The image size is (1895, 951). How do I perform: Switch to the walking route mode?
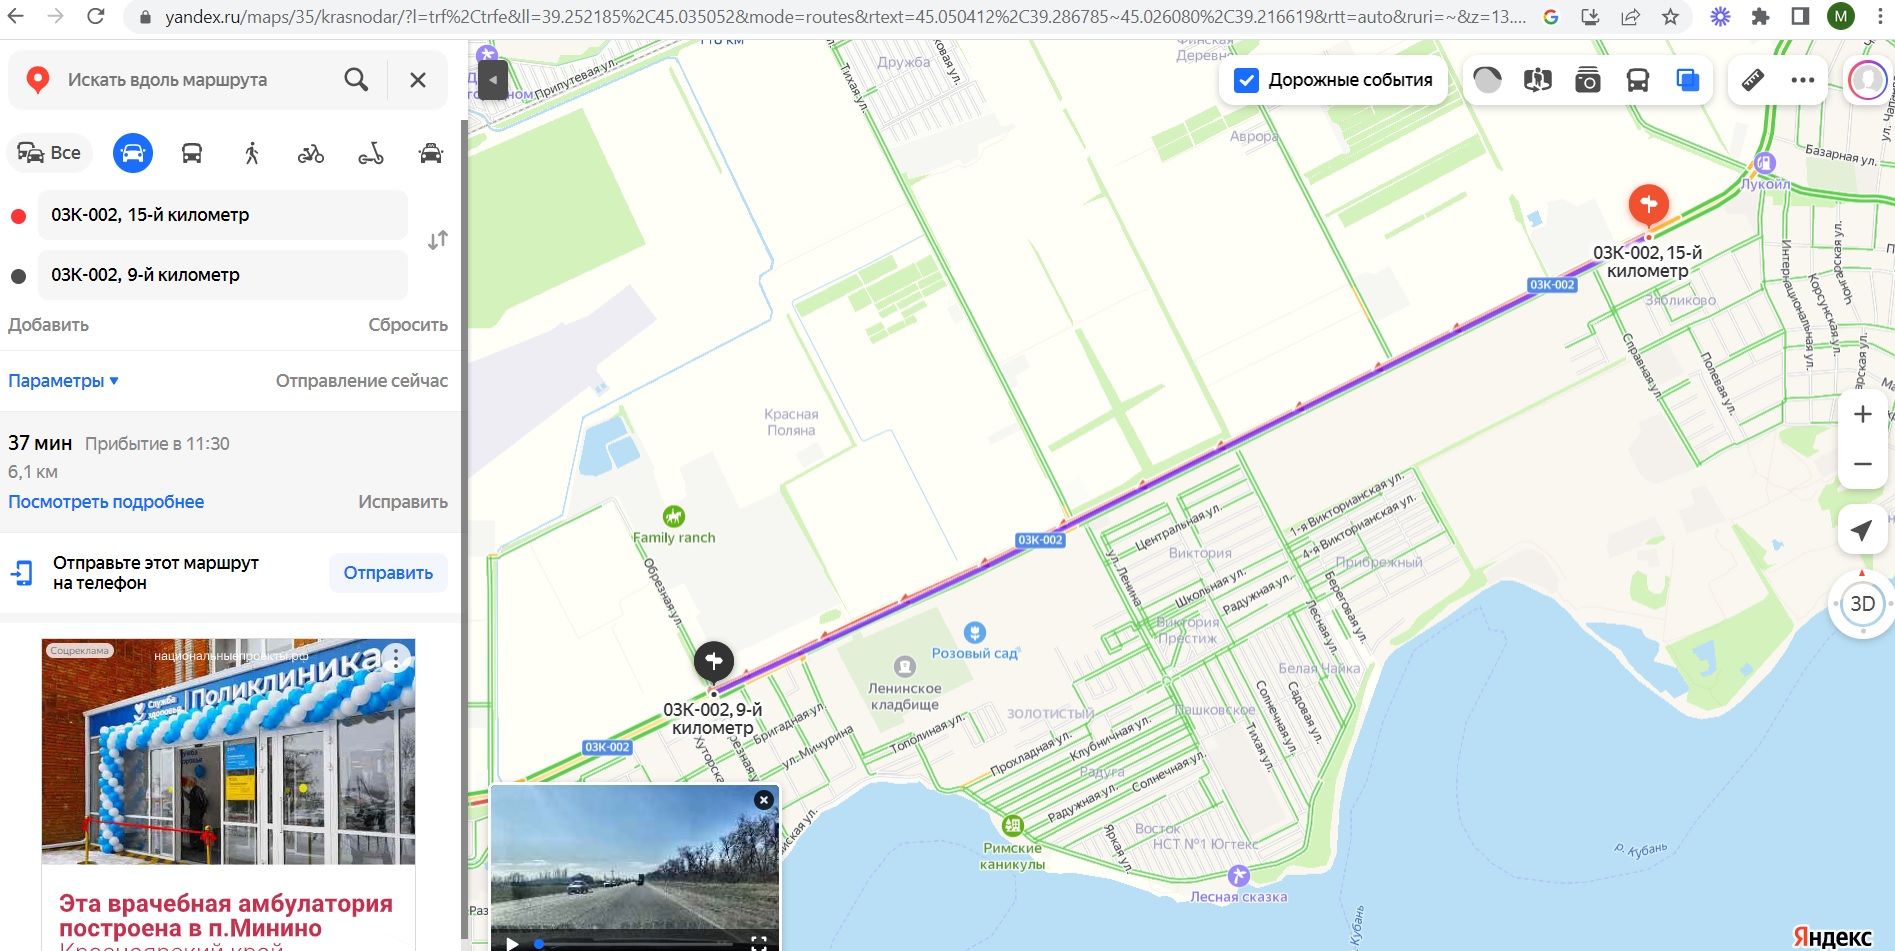[x=252, y=153]
